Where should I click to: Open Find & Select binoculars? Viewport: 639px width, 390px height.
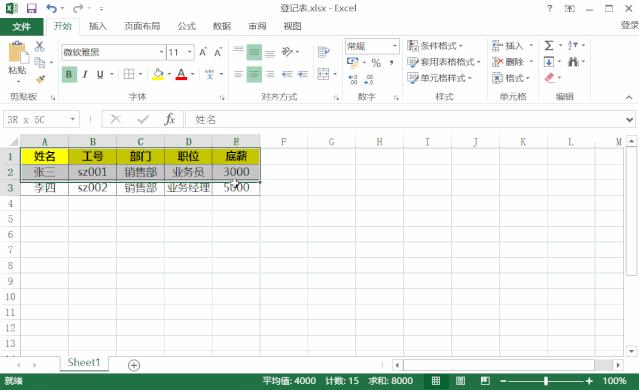click(x=574, y=62)
